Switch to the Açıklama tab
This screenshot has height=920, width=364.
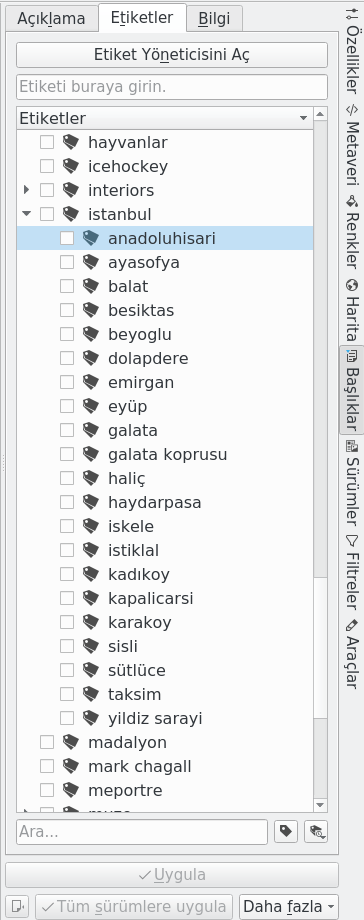pyautogui.click(x=51, y=19)
